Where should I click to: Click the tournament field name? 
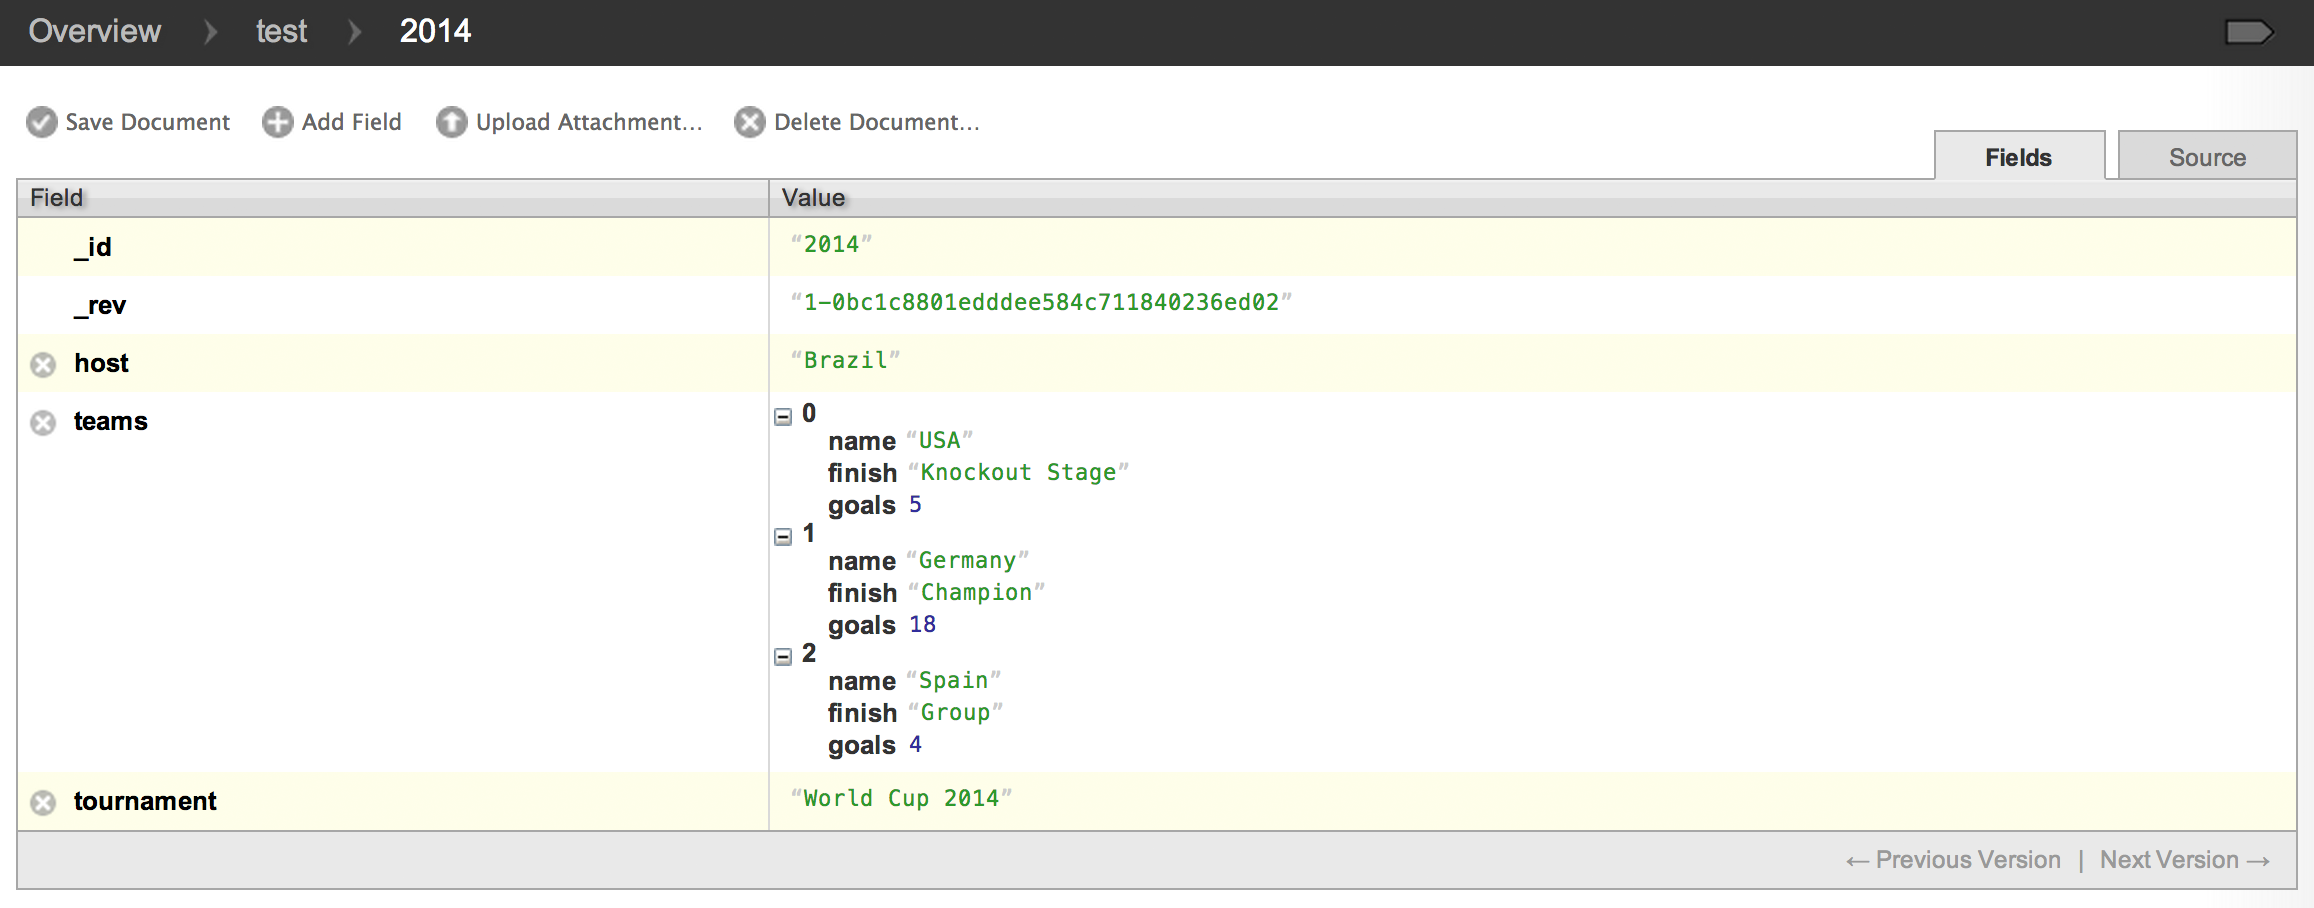tap(145, 801)
